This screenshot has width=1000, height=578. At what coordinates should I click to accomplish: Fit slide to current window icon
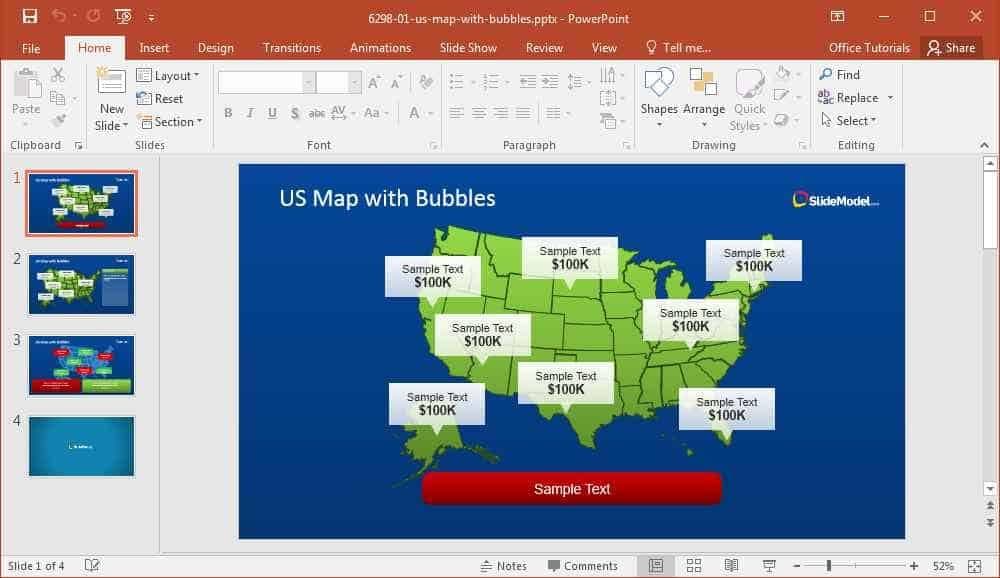[974, 566]
